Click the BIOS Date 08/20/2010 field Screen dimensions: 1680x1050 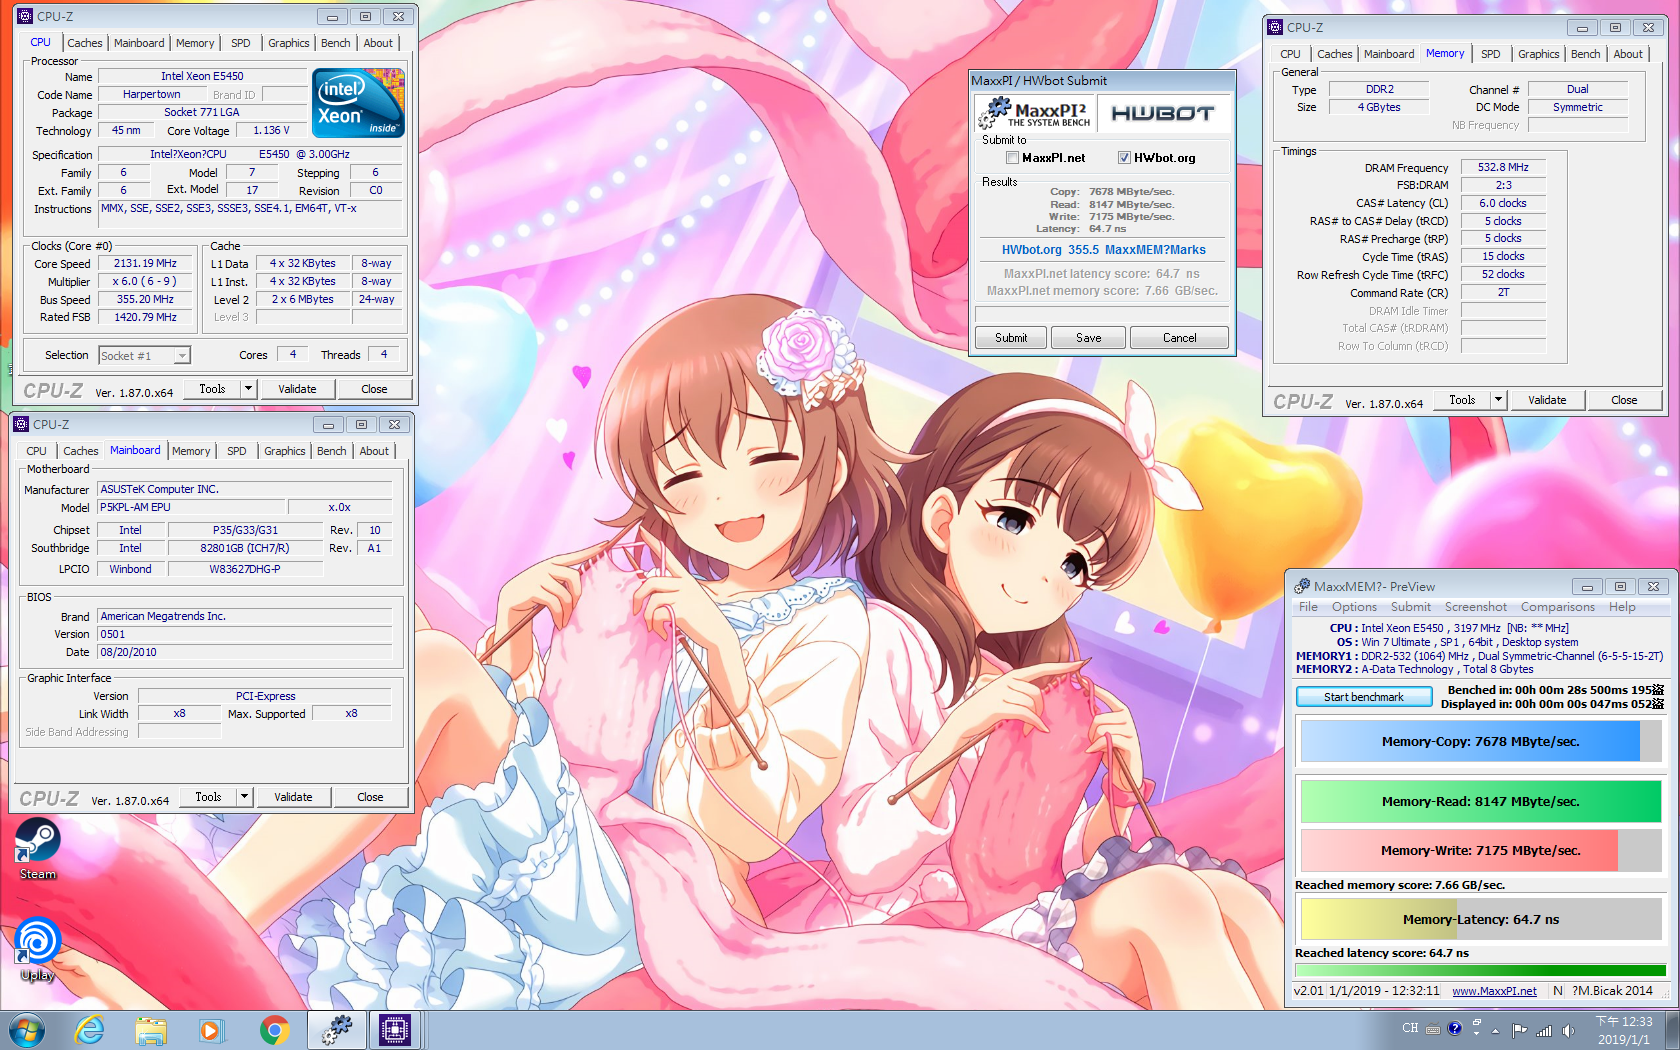coord(245,653)
